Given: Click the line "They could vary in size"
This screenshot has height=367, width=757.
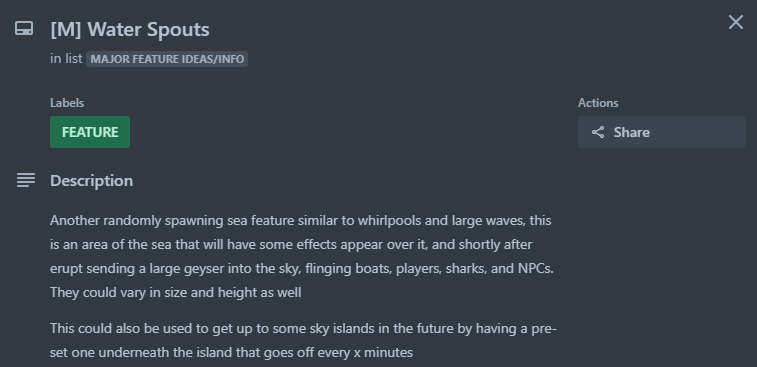Looking at the screenshot, I should point(176,293).
